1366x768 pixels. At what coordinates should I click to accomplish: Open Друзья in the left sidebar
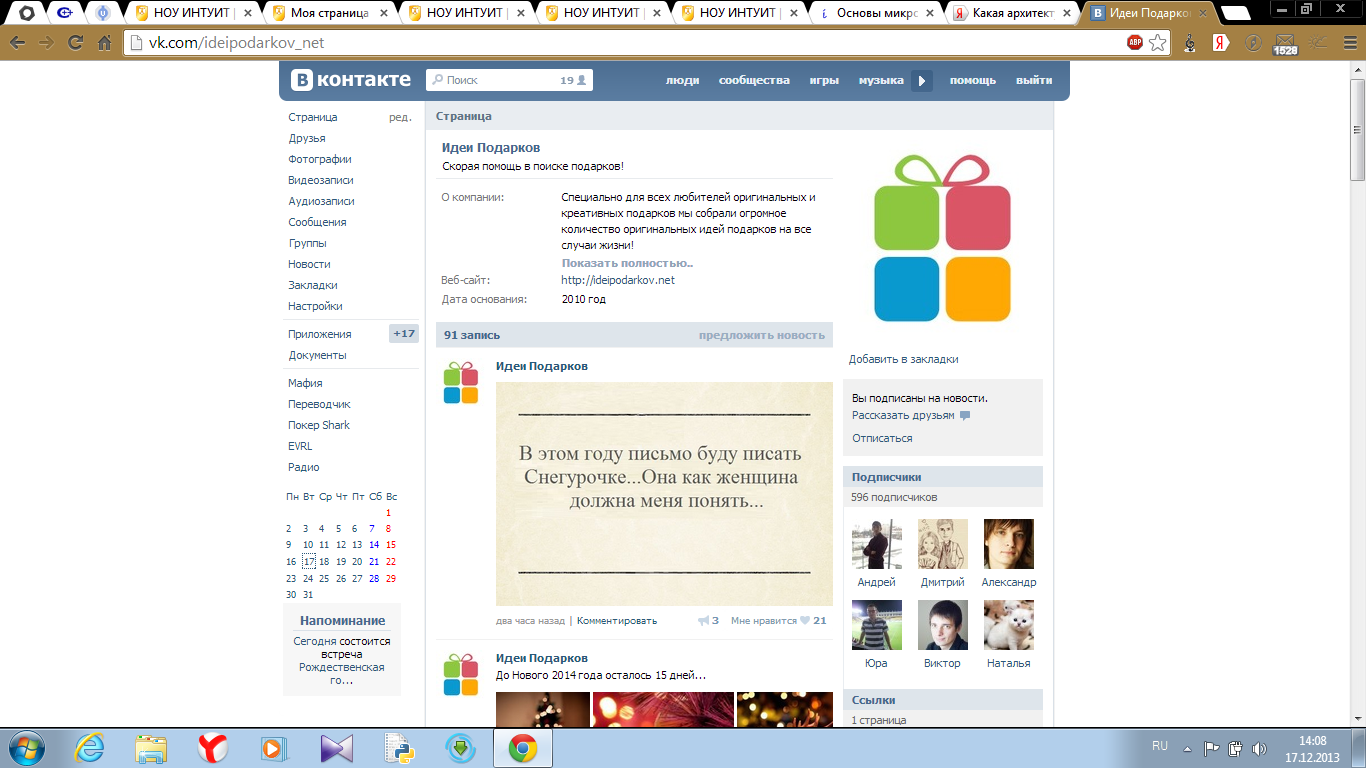point(307,138)
